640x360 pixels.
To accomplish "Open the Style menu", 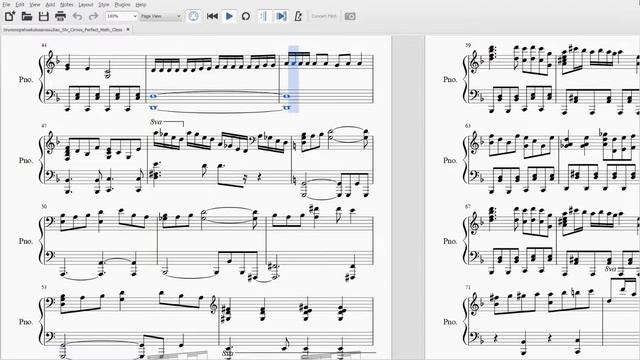I will [104, 4].
